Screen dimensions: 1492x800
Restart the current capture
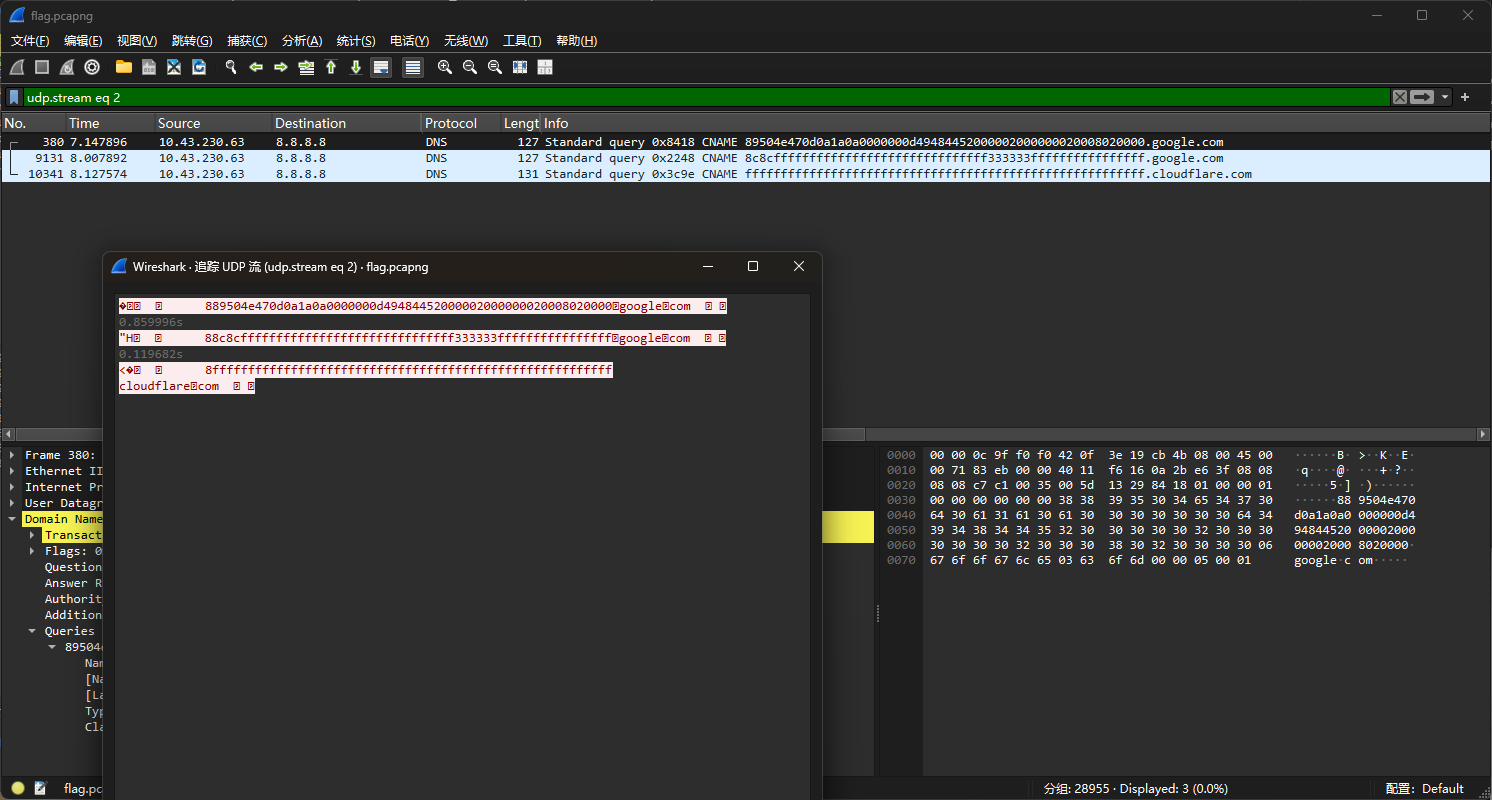point(67,67)
